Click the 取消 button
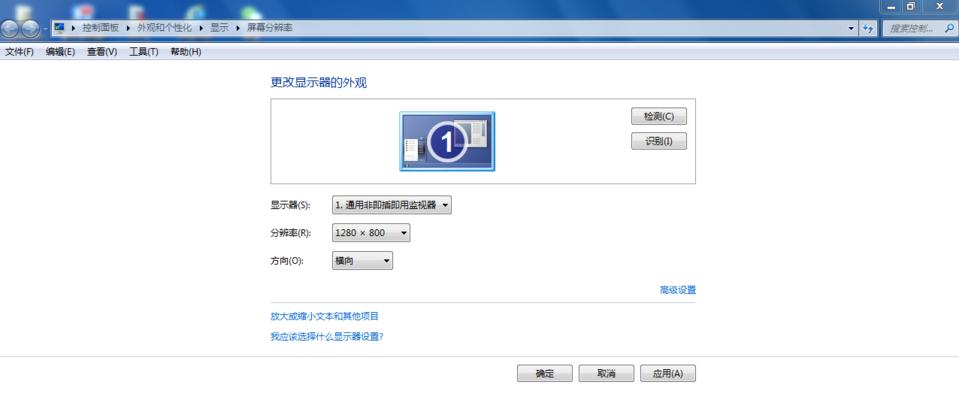Viewport: 959px width, 400px height. (x=606, y=373)
